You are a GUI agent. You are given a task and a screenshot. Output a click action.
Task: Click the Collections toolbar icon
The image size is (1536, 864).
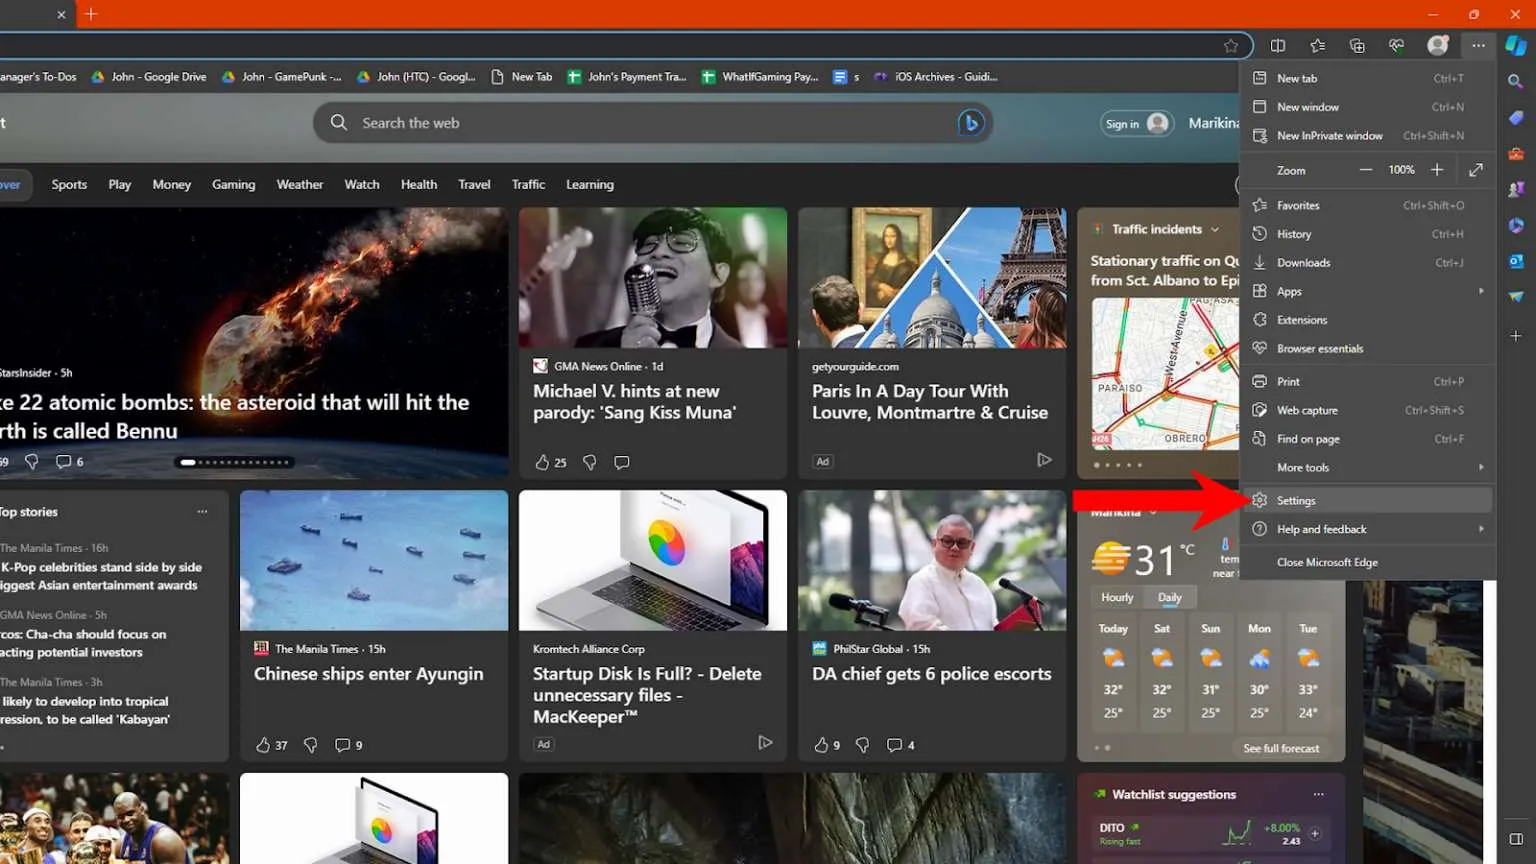point(1357,46)
